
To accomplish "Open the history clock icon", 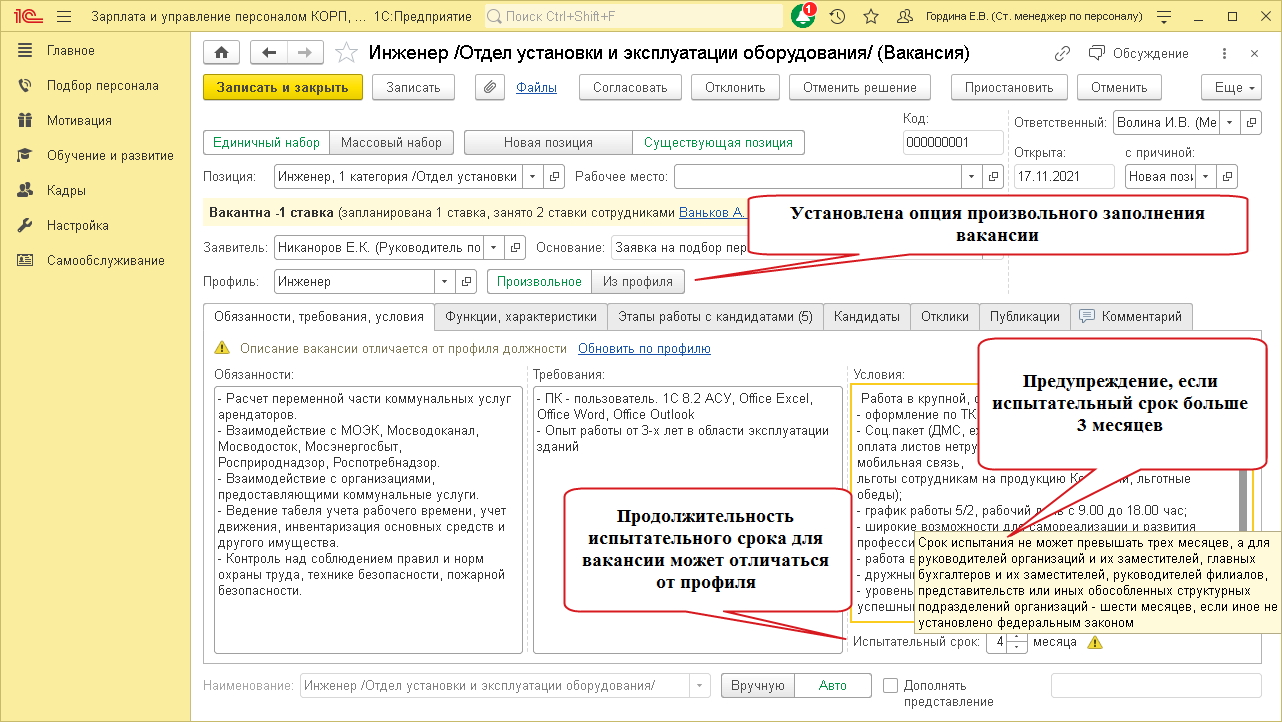I will (838, 17).
